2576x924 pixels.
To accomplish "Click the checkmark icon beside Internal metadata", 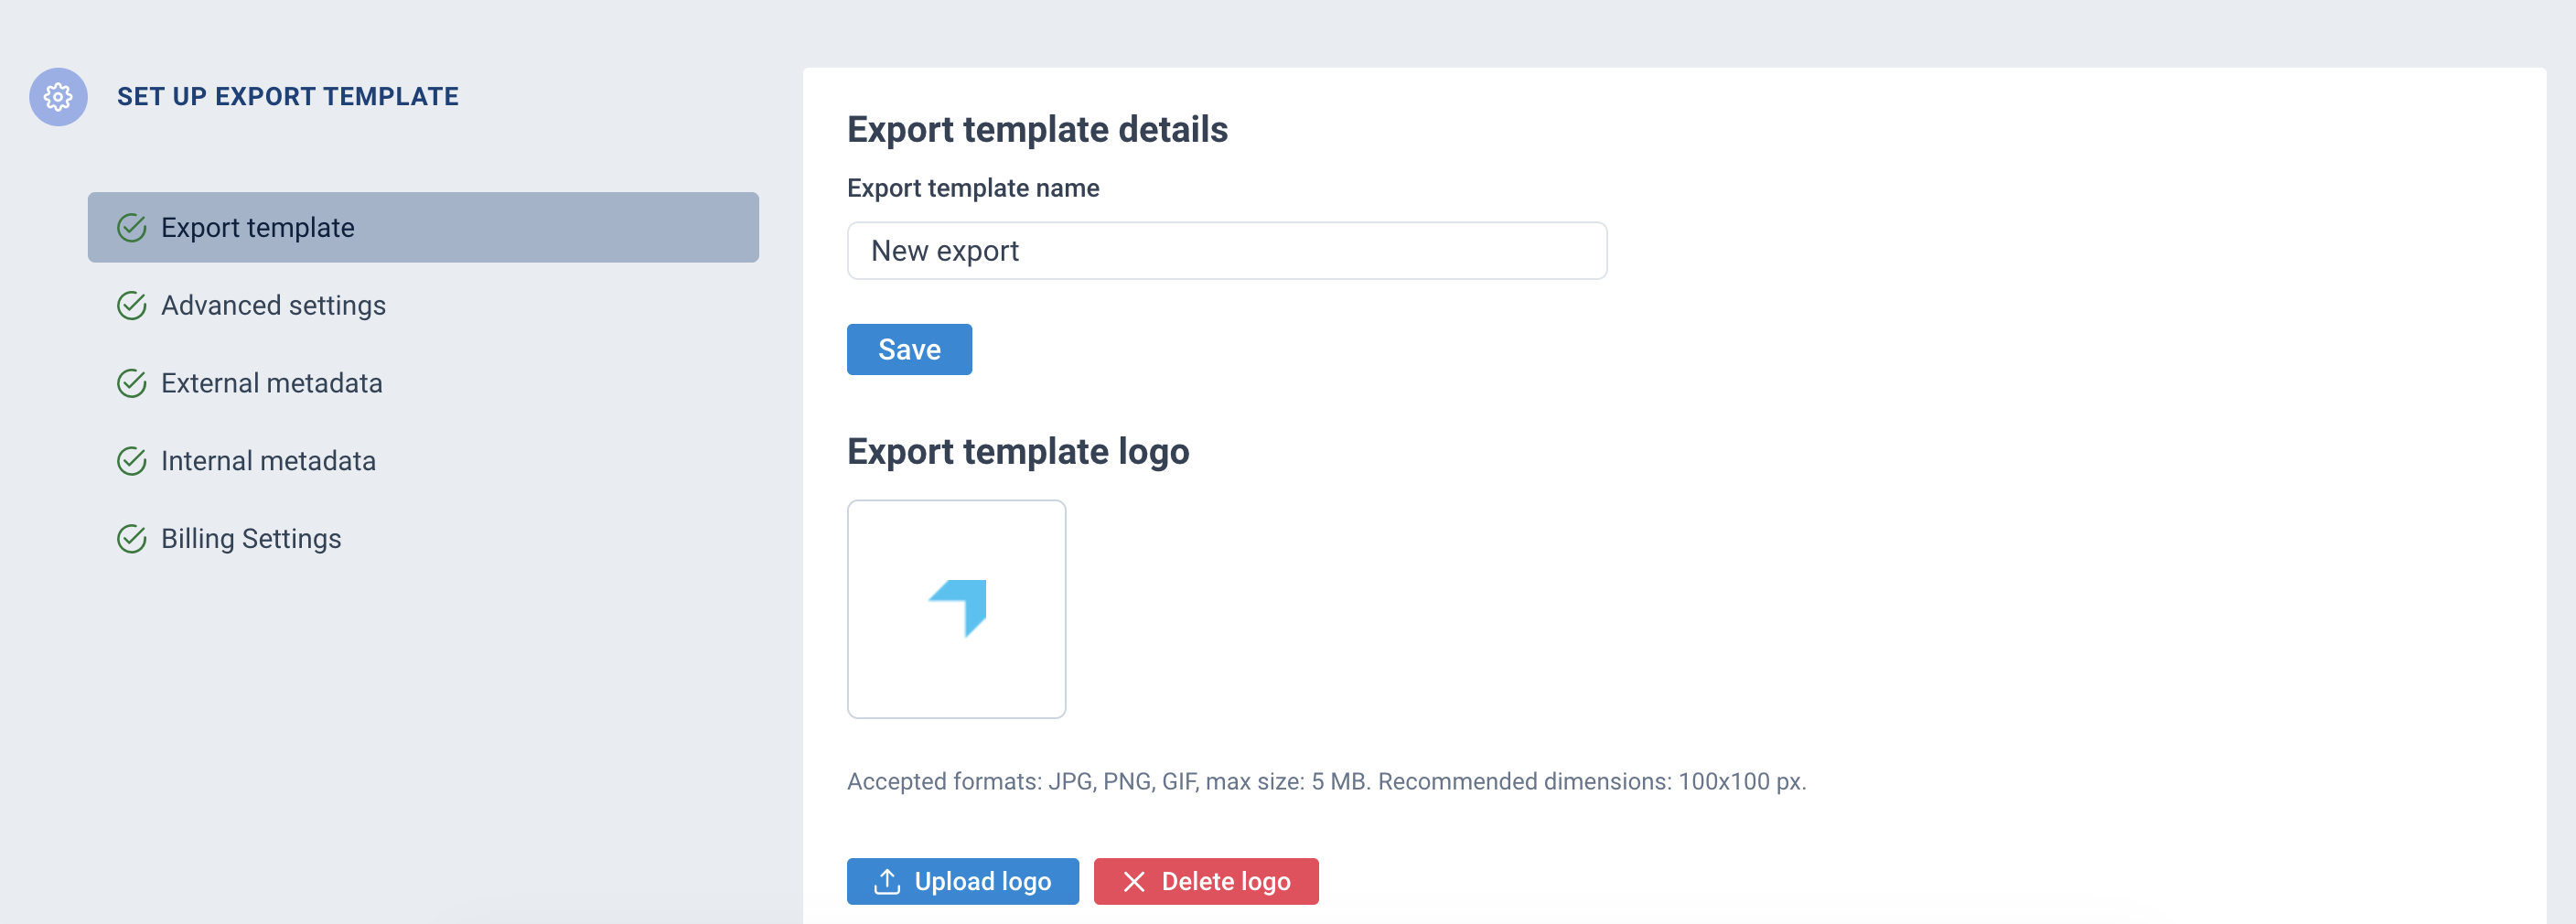I will point(132,461).
